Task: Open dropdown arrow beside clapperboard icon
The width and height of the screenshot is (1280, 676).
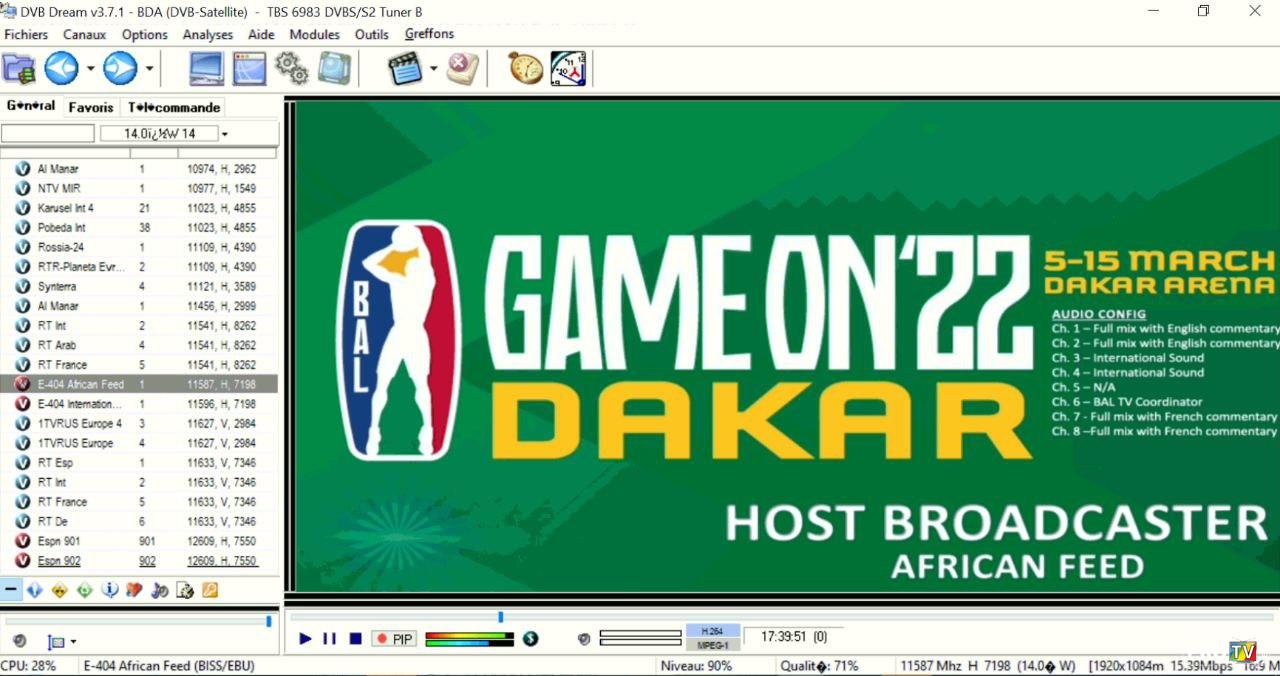Action: [433, 69]
